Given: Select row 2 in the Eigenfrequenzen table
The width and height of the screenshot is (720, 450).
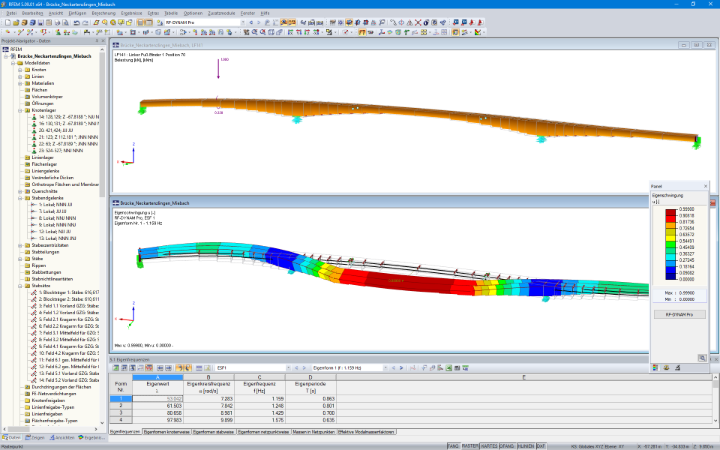Looking at the screenshot, I should [x=121, y=406].
